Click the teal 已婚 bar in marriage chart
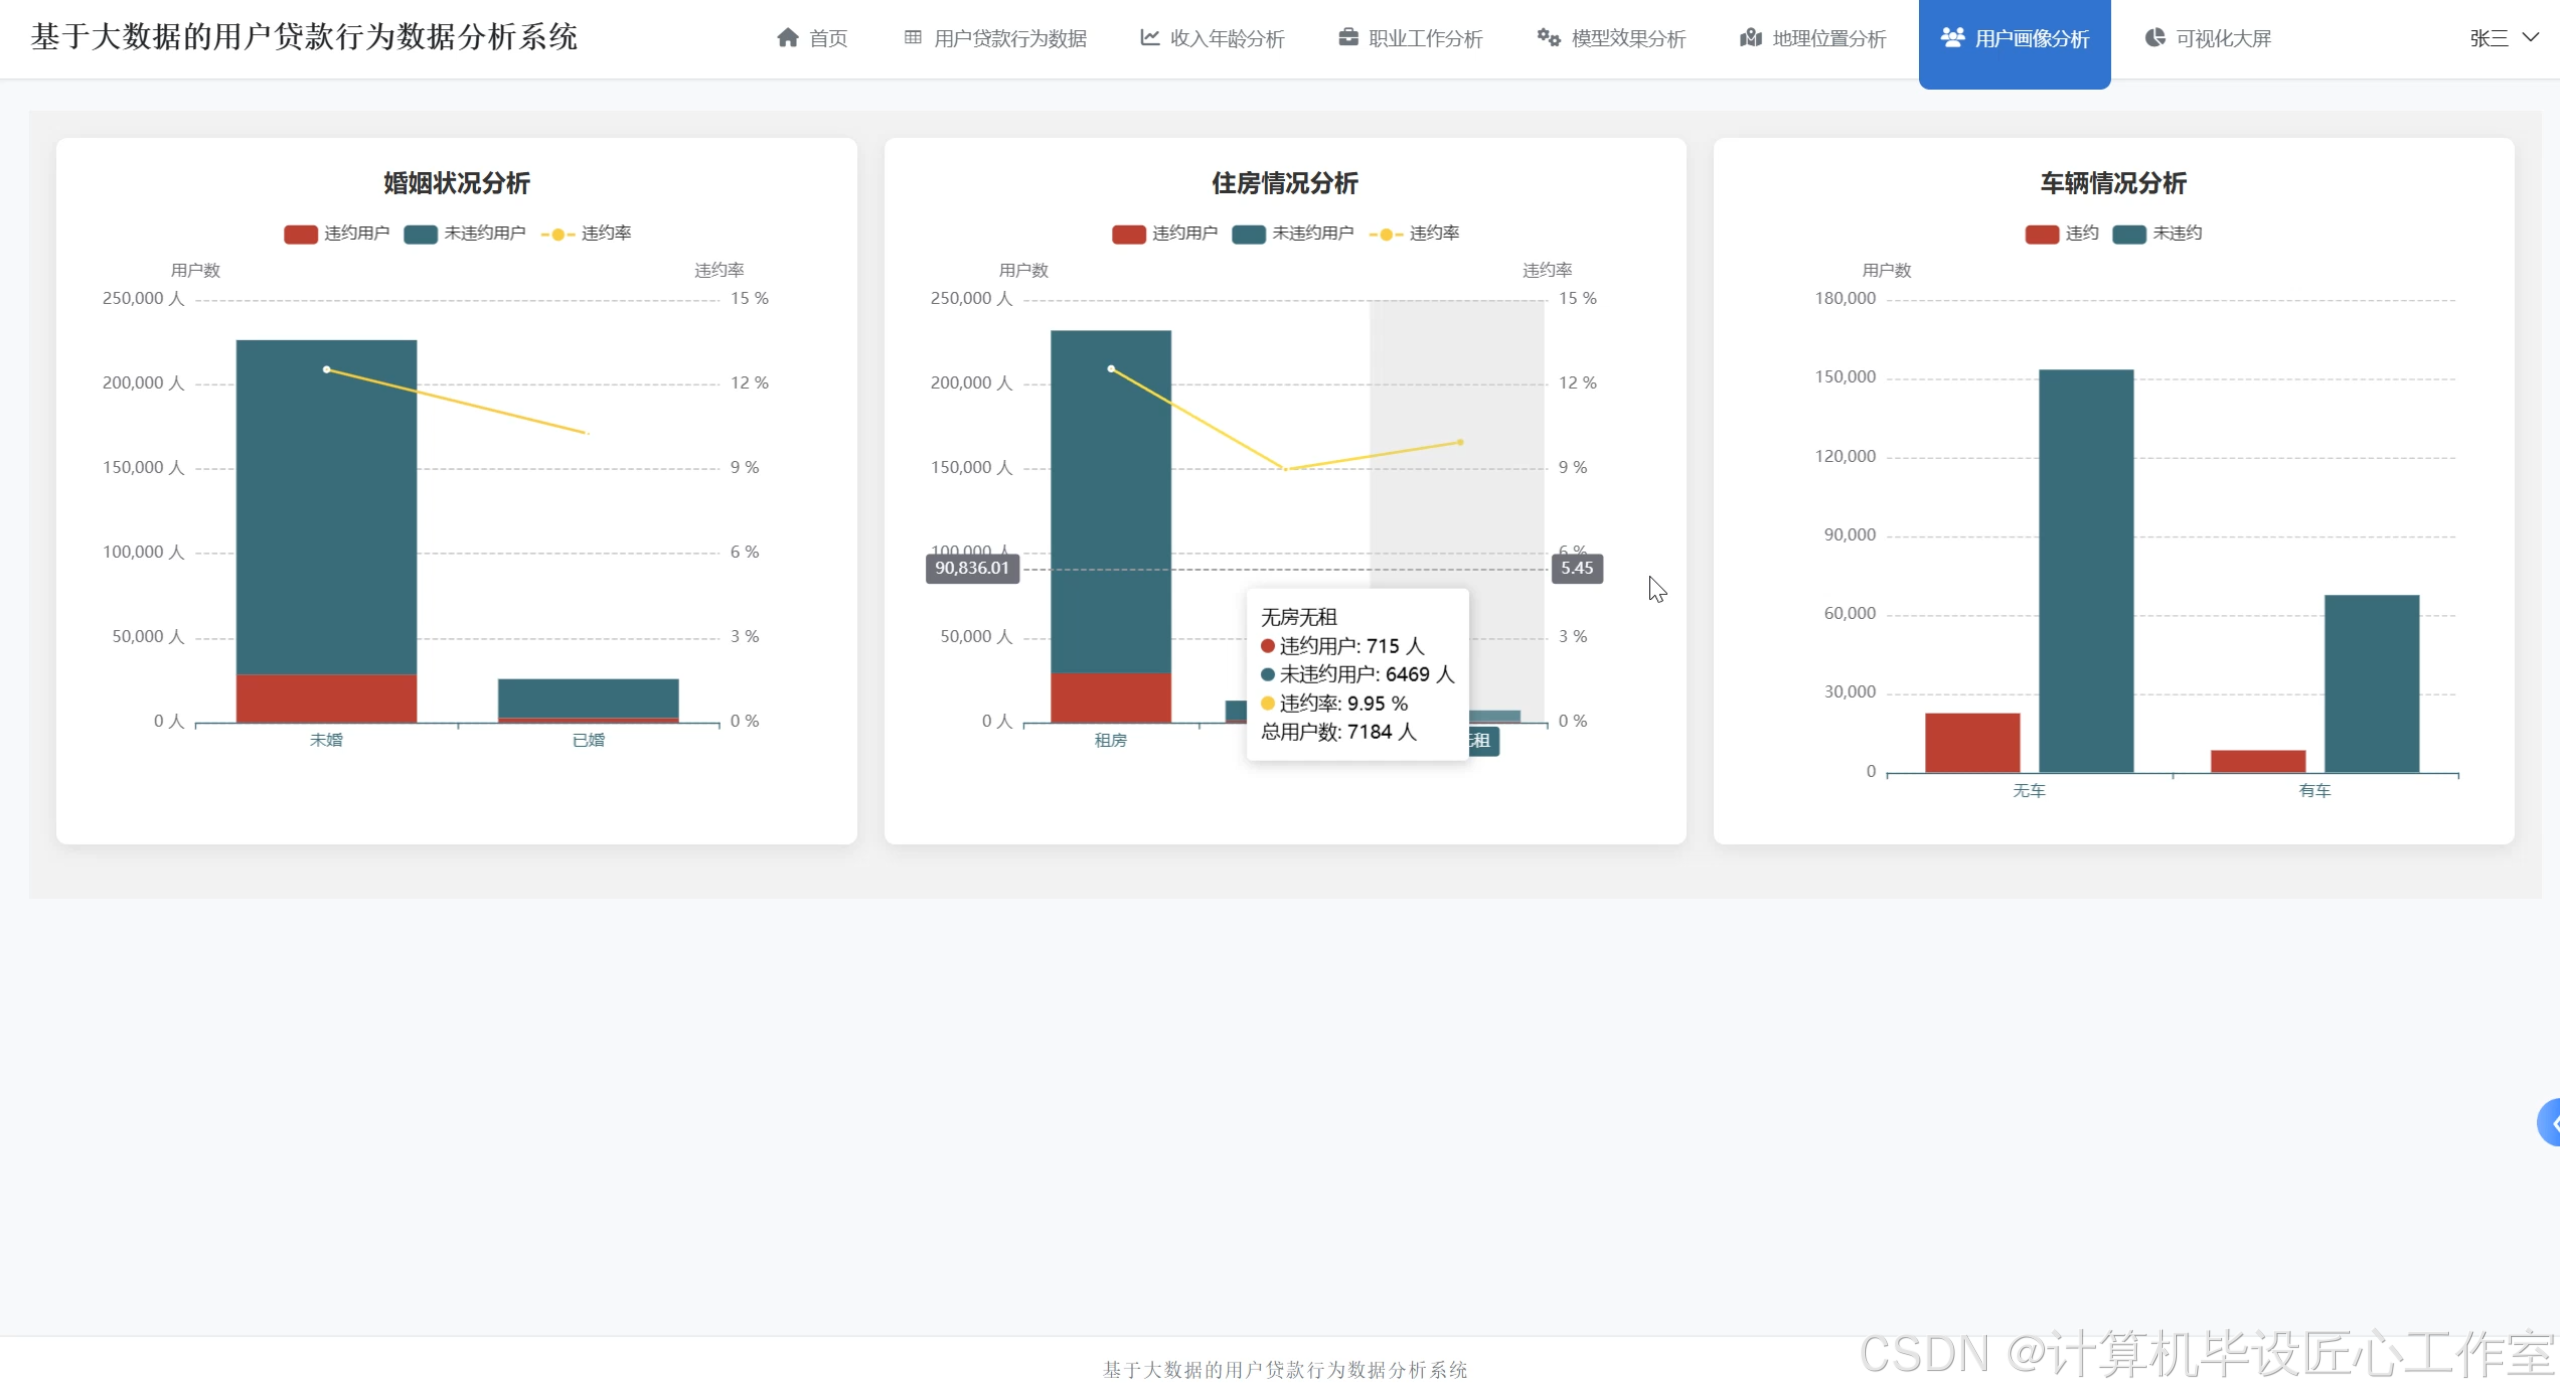Screen dimensions: 2560x1396 pos(588,698)
